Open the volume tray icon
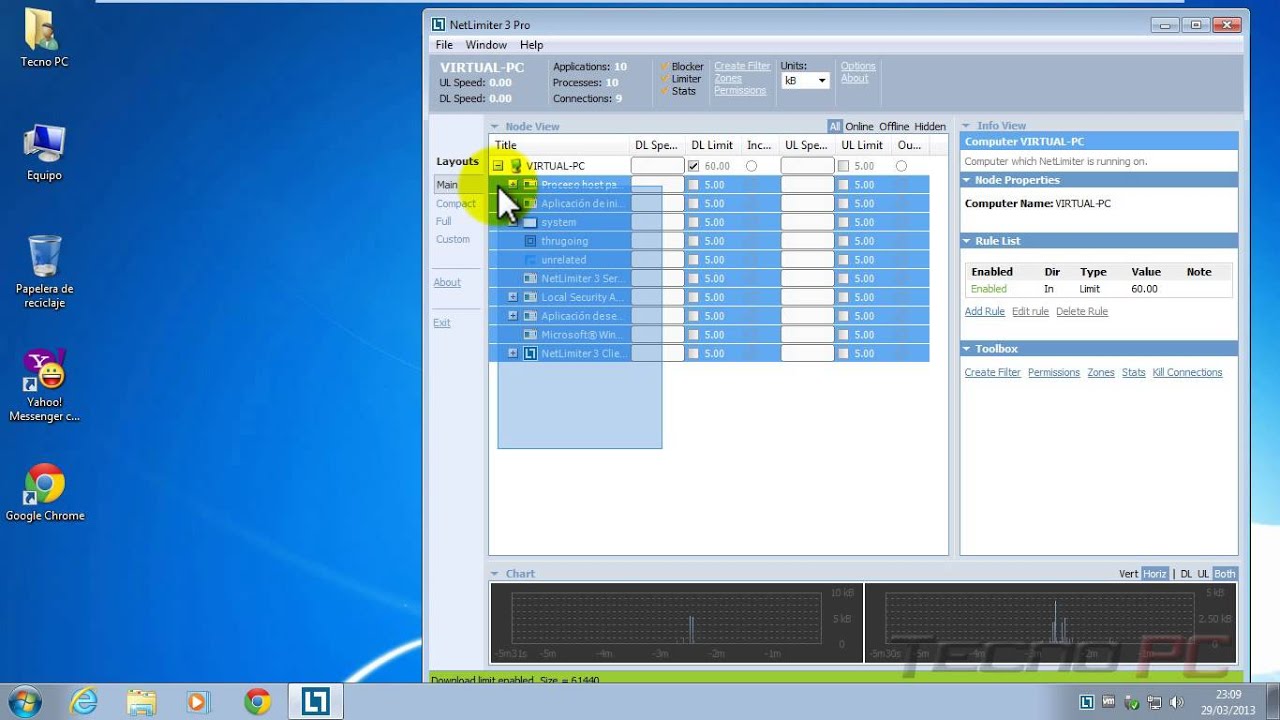The height and width of the screenshot is (720, 1280). coord(1176,702)
